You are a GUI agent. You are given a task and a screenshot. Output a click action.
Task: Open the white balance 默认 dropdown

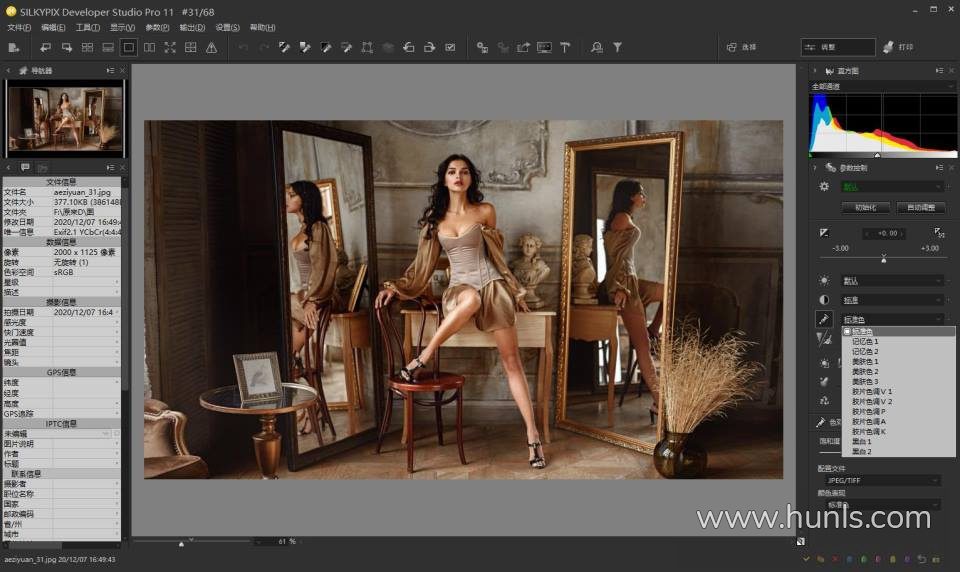892,281
